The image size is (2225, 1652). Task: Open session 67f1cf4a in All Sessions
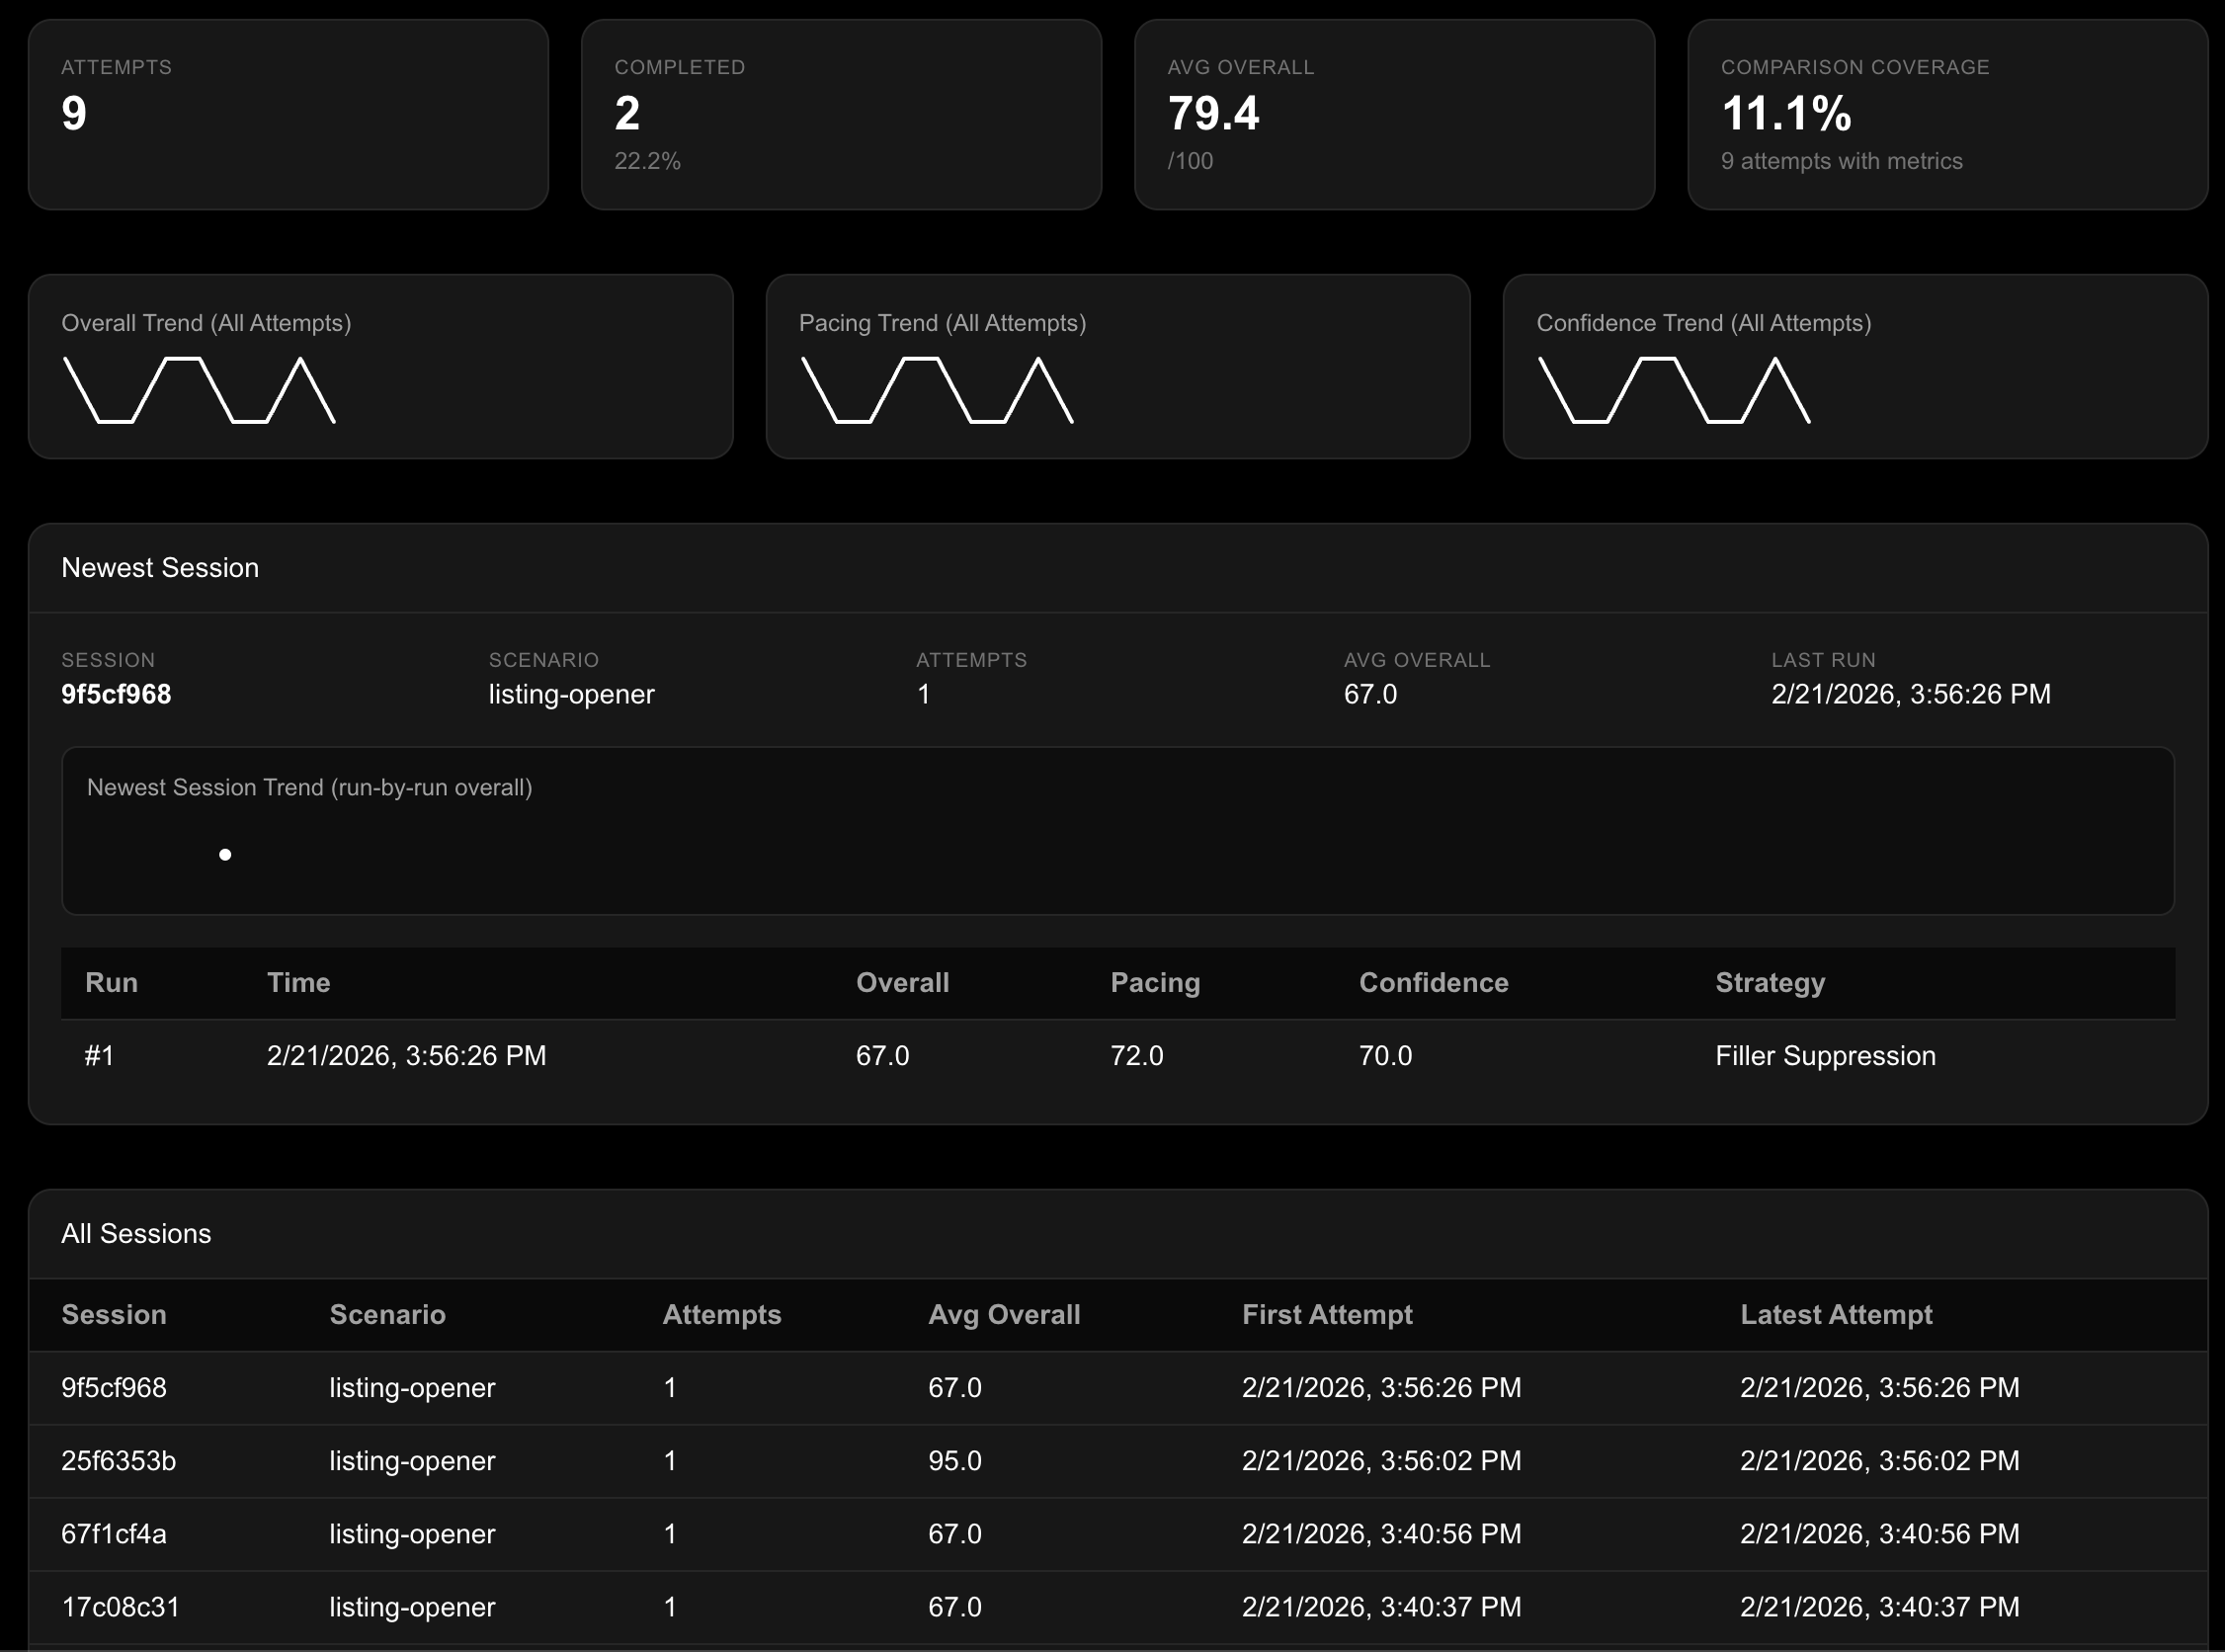pos(114,1534)
